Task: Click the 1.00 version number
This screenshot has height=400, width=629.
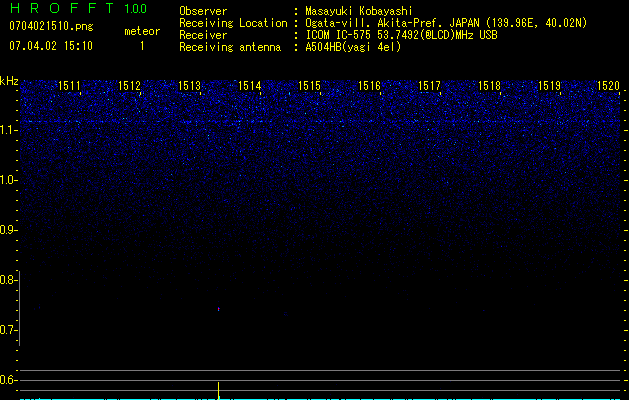Action: coord(135,9)
